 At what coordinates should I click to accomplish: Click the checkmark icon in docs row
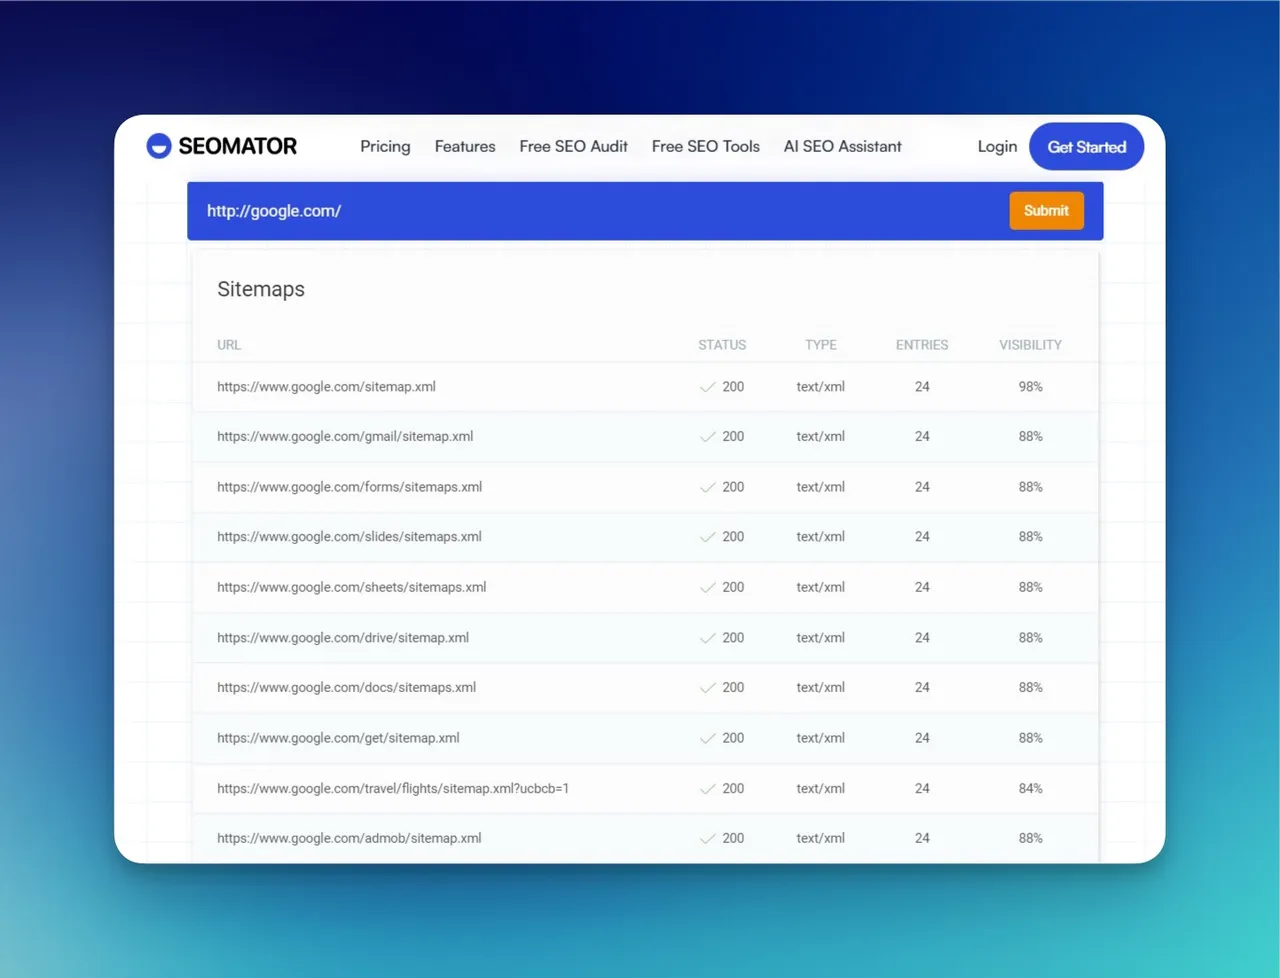pyautogui.click(x=707, y=688)
